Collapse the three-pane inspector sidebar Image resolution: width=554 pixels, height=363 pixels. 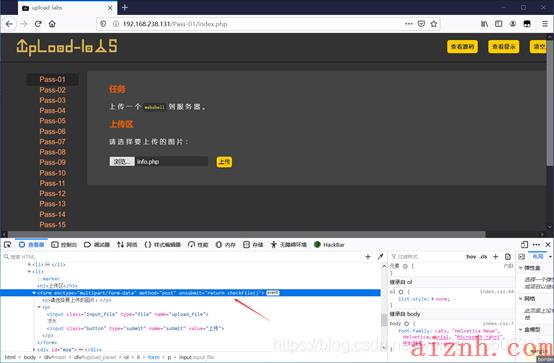pyautogui.click(x=521, y=257)
